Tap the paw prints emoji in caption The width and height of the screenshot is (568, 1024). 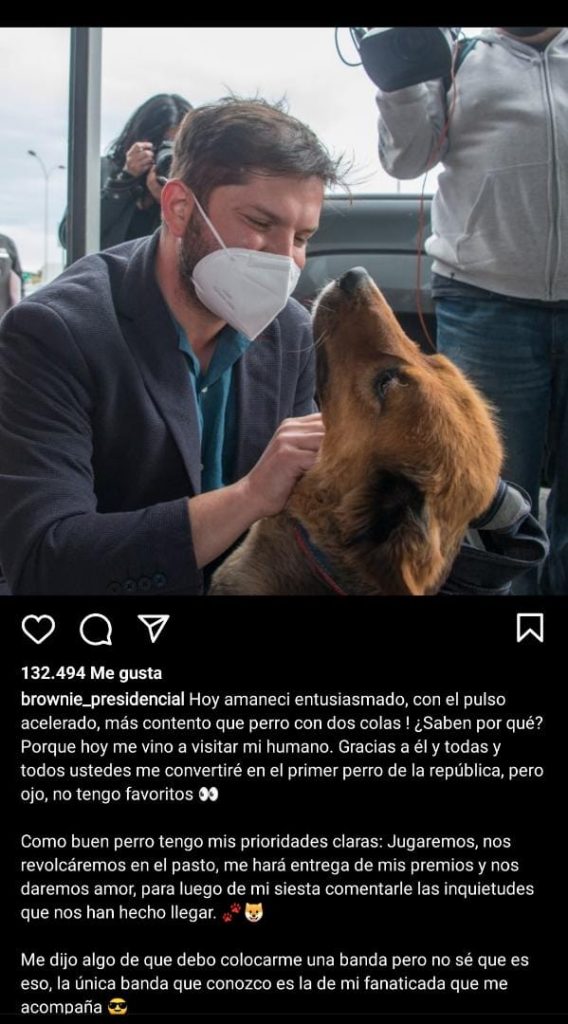231,912
